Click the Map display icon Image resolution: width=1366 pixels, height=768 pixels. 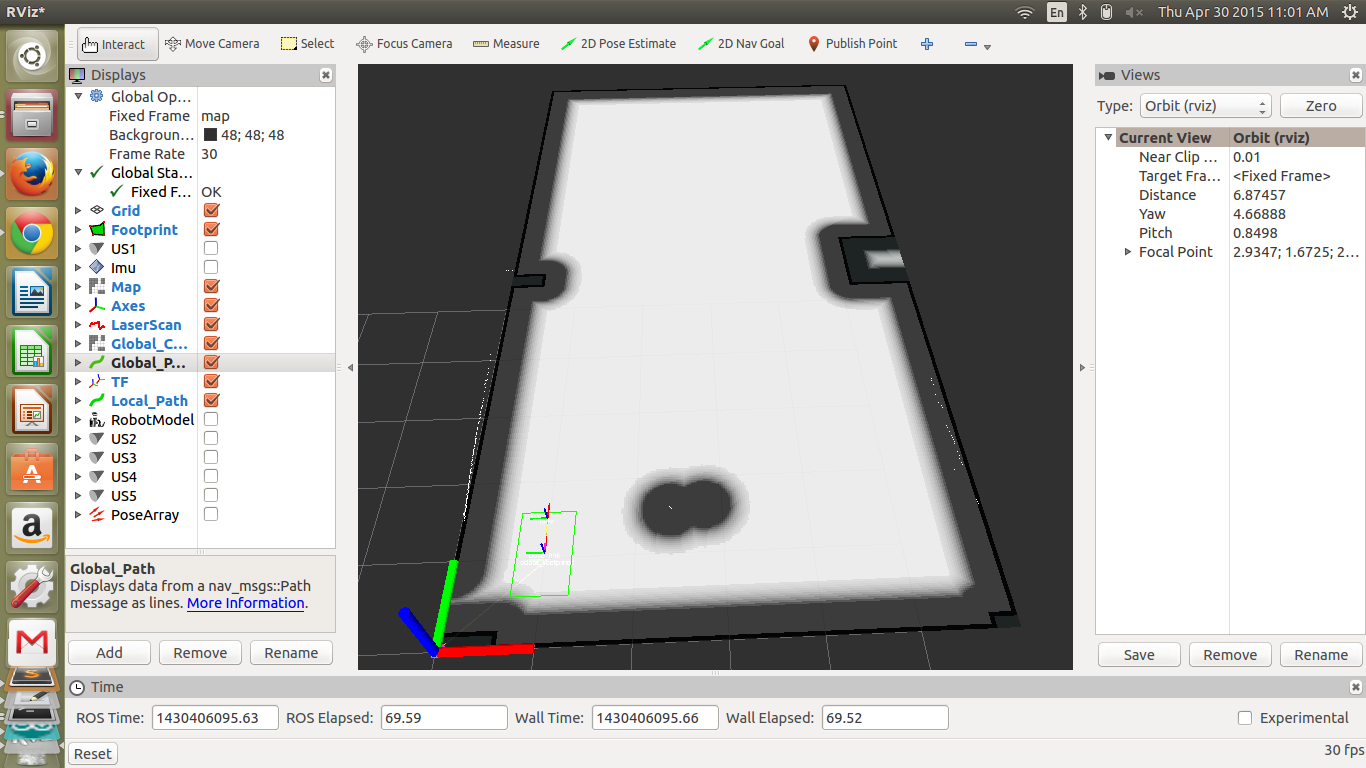(96, 286)
